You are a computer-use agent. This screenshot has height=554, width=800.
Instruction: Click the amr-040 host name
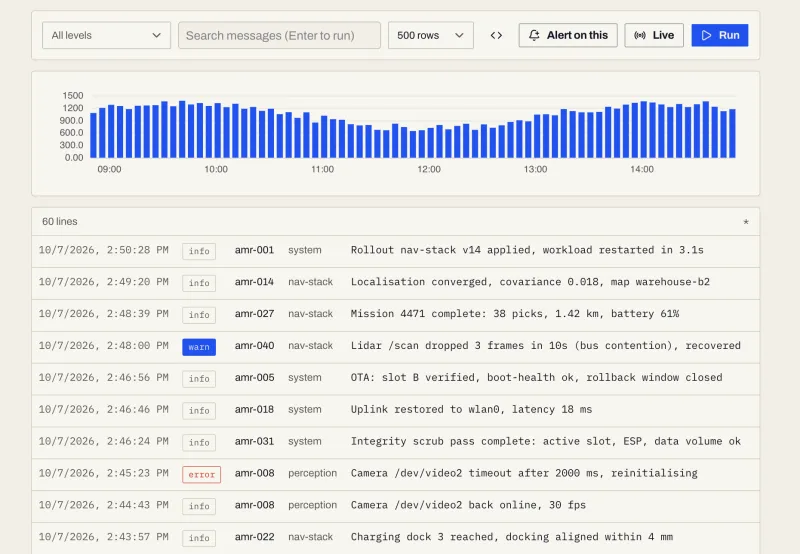coord(254,345)
